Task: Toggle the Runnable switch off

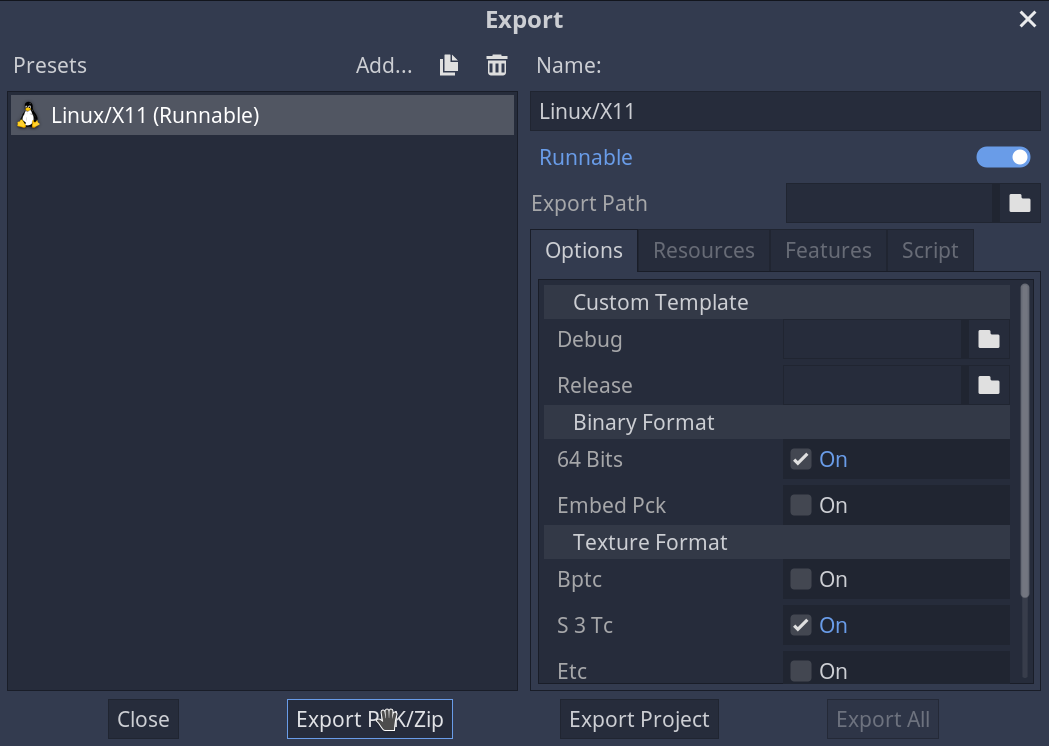Action: (x=1003, y=157)
